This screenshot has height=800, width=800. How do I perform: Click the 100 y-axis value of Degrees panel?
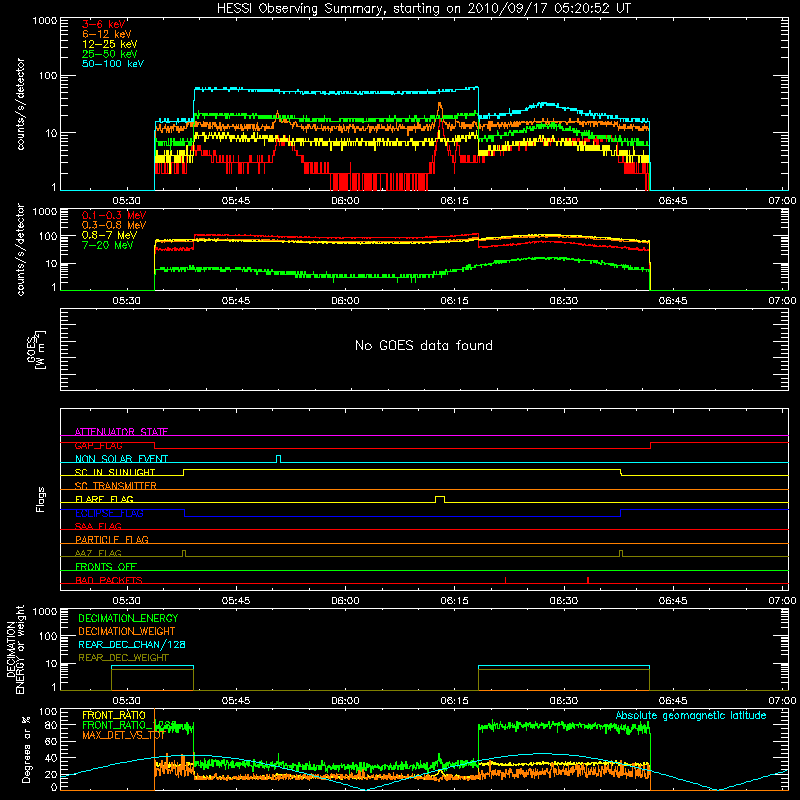(x=48, y=712)
